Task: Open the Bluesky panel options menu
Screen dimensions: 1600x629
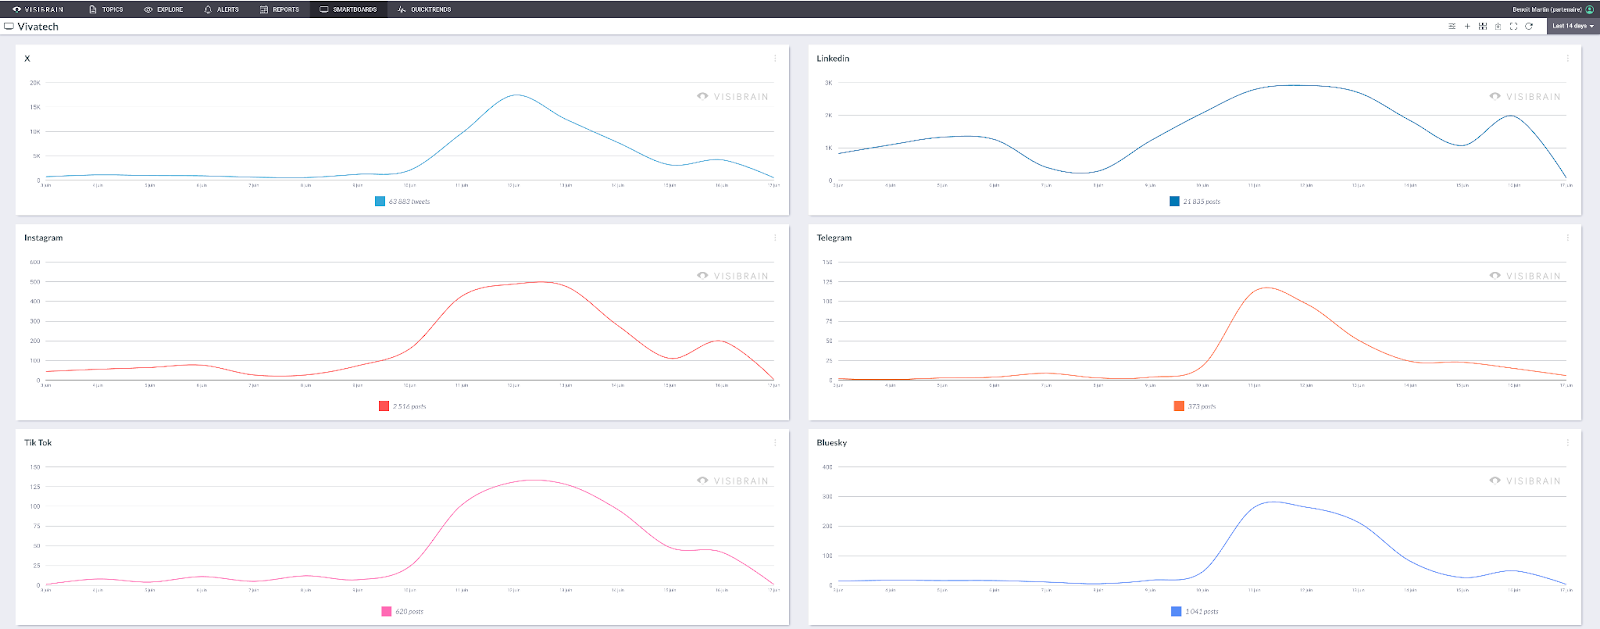Action: point(1567,442)
